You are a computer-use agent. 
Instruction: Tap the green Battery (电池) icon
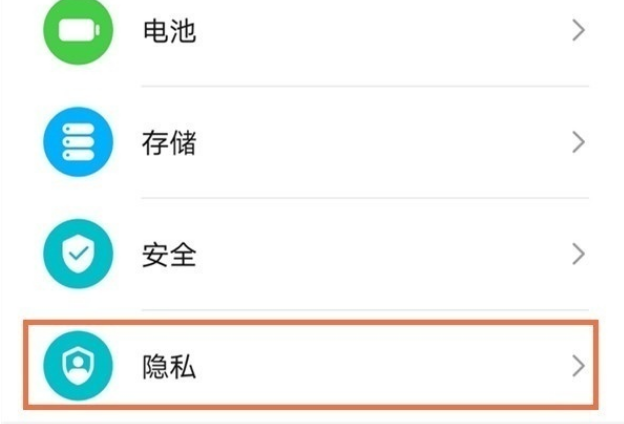point(77,30)
